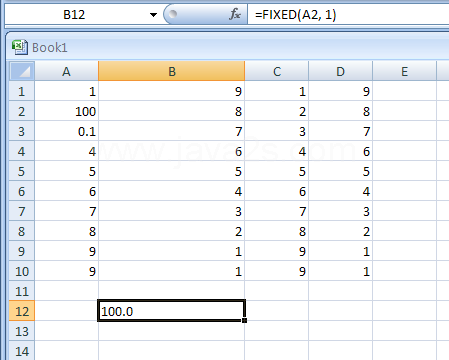Click the fill handle of cell B12
Image resolution: width=449 pixels, height=360 pixels.
pos(245,320)
